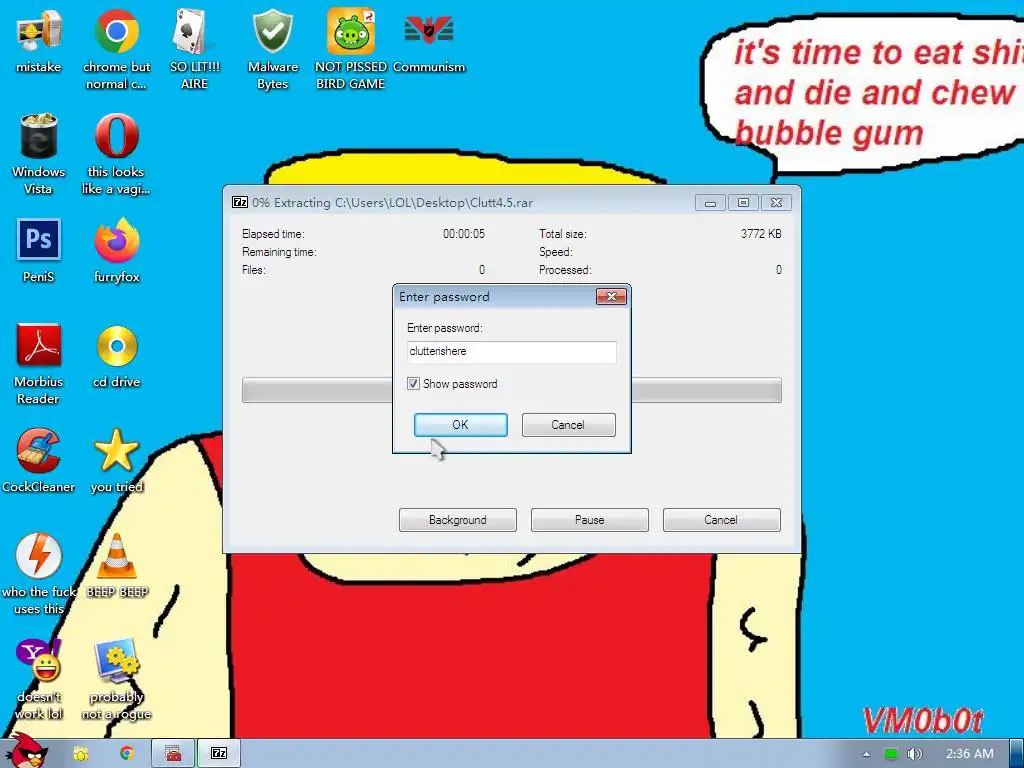Click the 2:36 AM taskbar clock
The width and height of the screenshot is (1024, 768).
969,754
